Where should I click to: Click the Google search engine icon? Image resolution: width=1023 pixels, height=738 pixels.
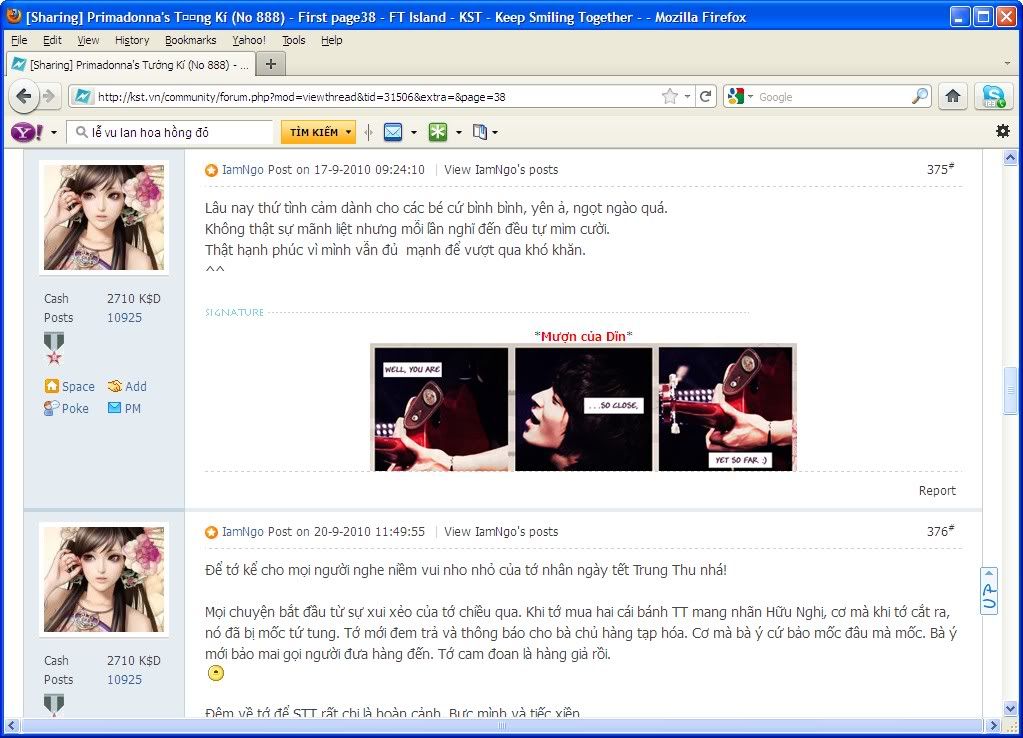click(x=736, y=97)
